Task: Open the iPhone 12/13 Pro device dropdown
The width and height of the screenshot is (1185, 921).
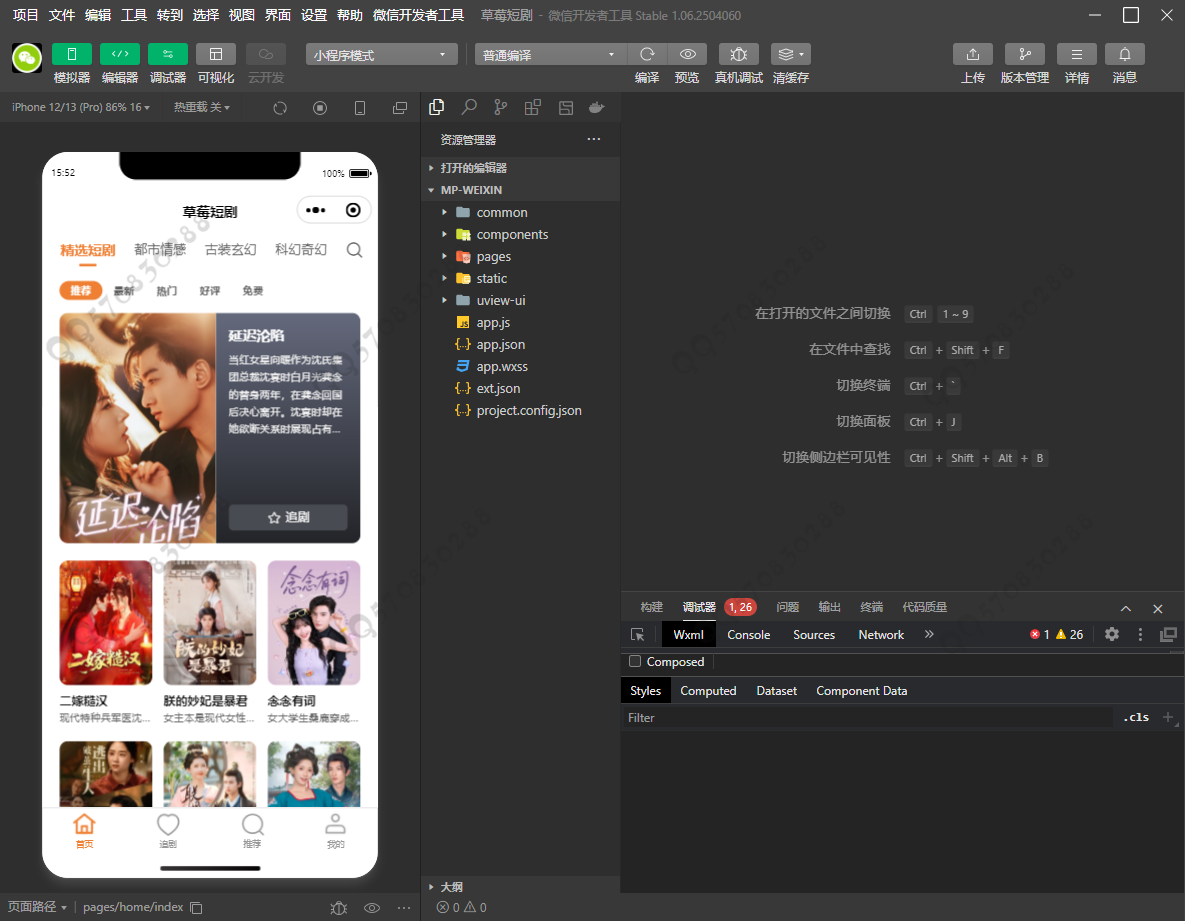Action: pos(80,107)
